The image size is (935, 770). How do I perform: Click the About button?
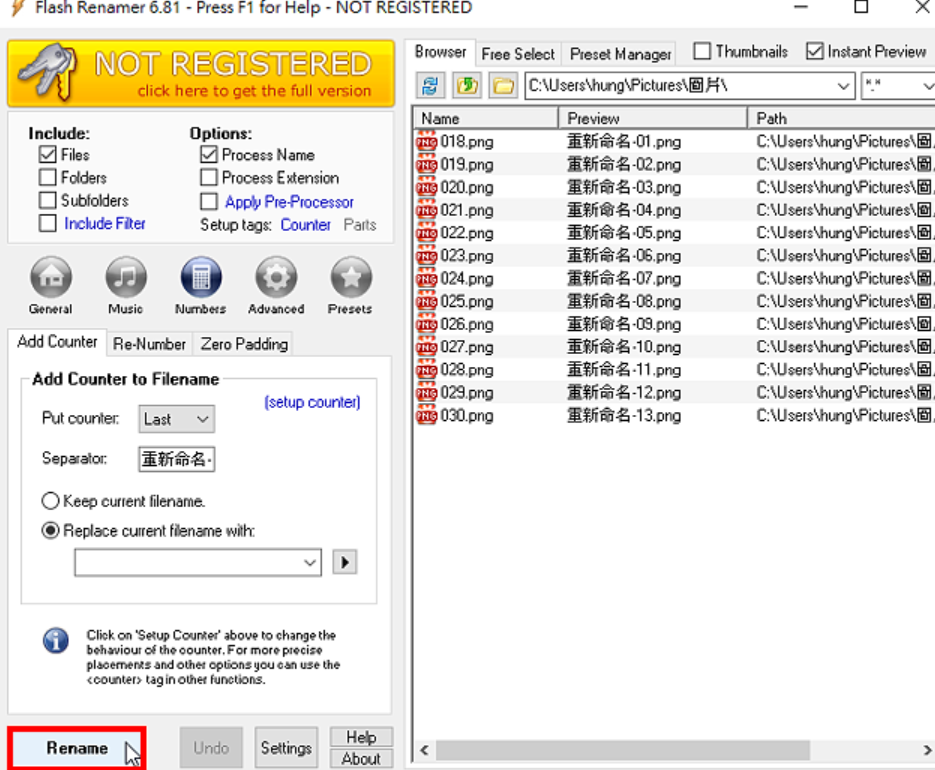coord(361,759)
